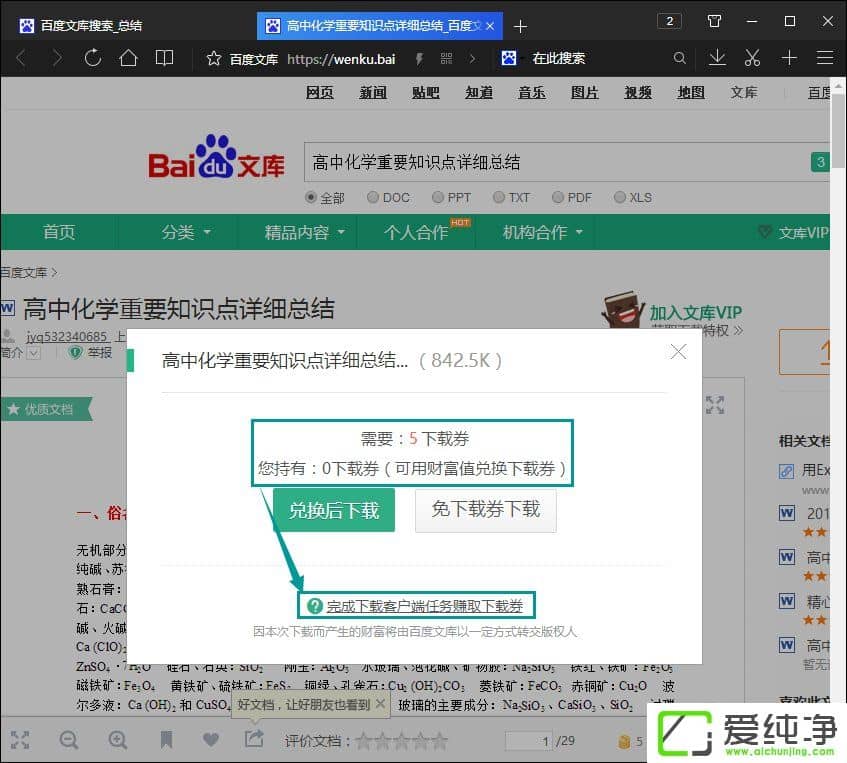Open the reading view book icon
Image resolution: width=847 pixels, height=763 pixels.
(164, 58)
